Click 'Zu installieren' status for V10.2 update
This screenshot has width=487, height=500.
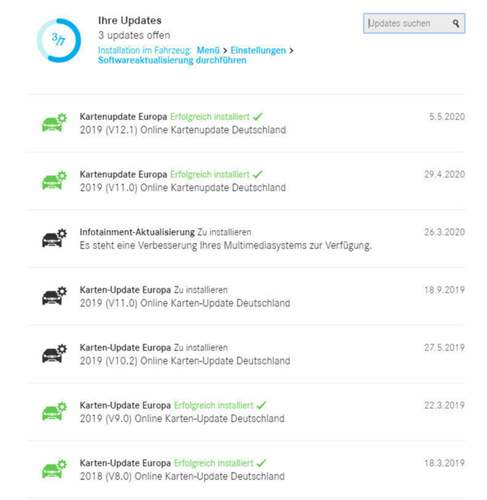tap(201, 348)
